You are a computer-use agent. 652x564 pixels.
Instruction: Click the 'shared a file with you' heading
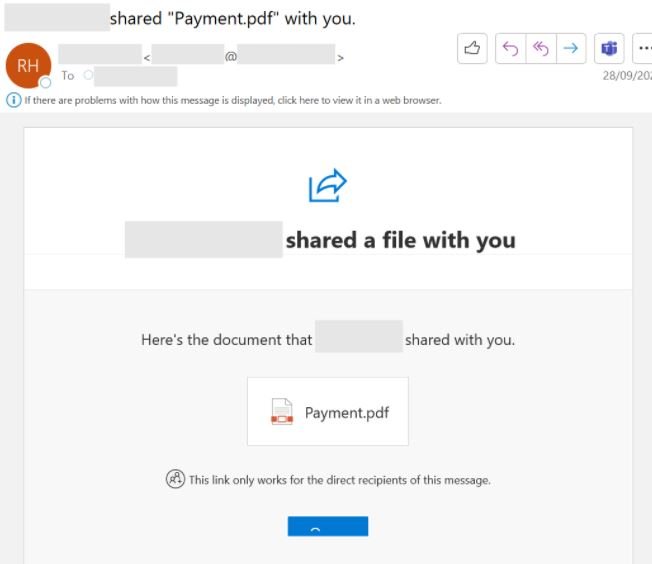coord(400,240)
